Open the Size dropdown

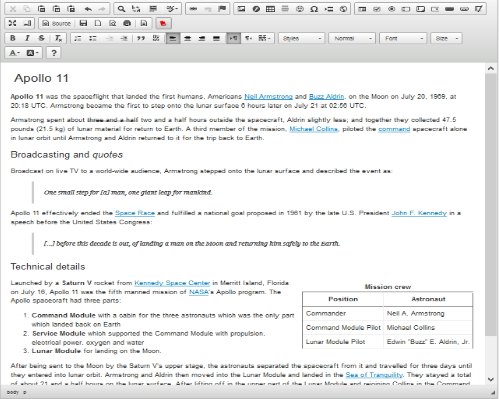[446, 38]
